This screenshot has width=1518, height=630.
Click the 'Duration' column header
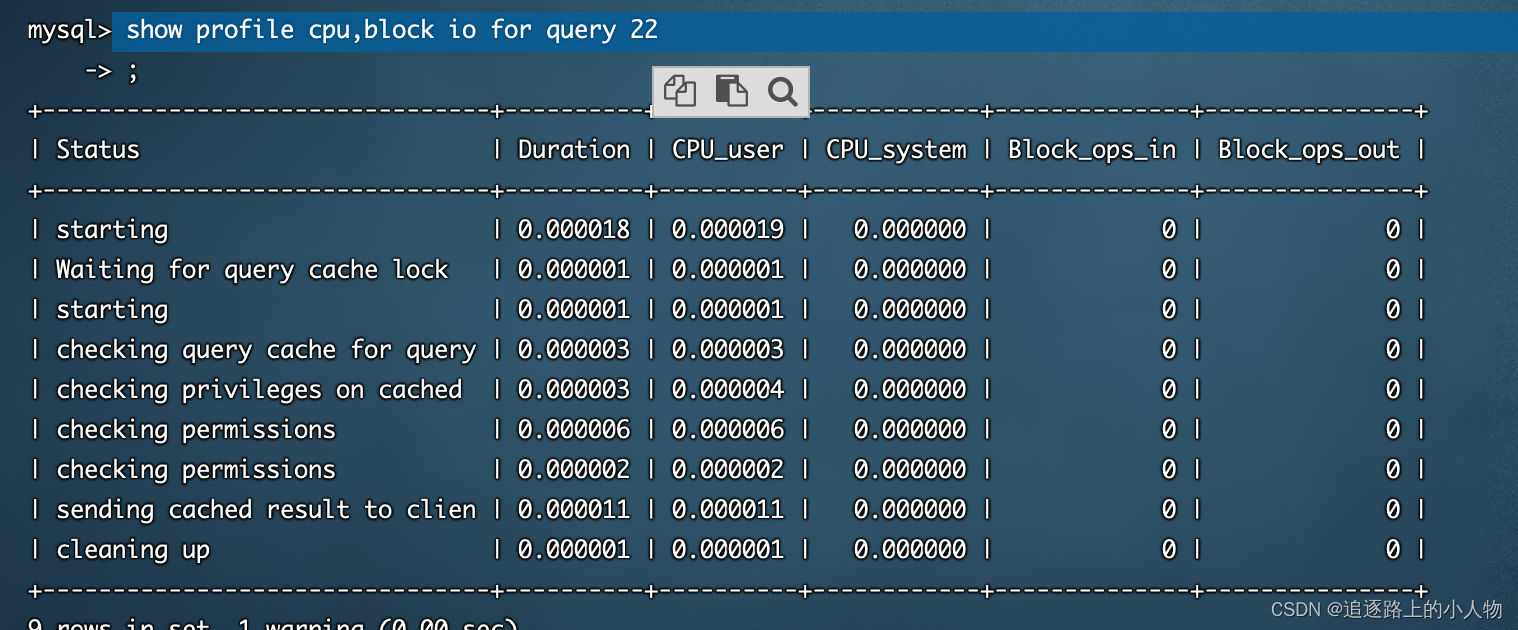pyautogui.click(x=574, y=149)
